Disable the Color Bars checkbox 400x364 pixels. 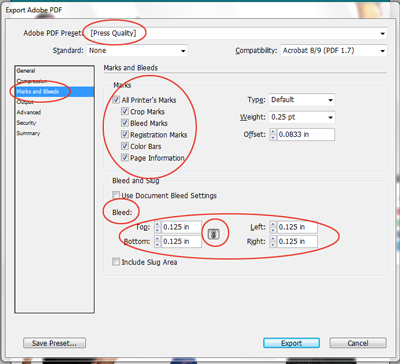pos(125,146)
